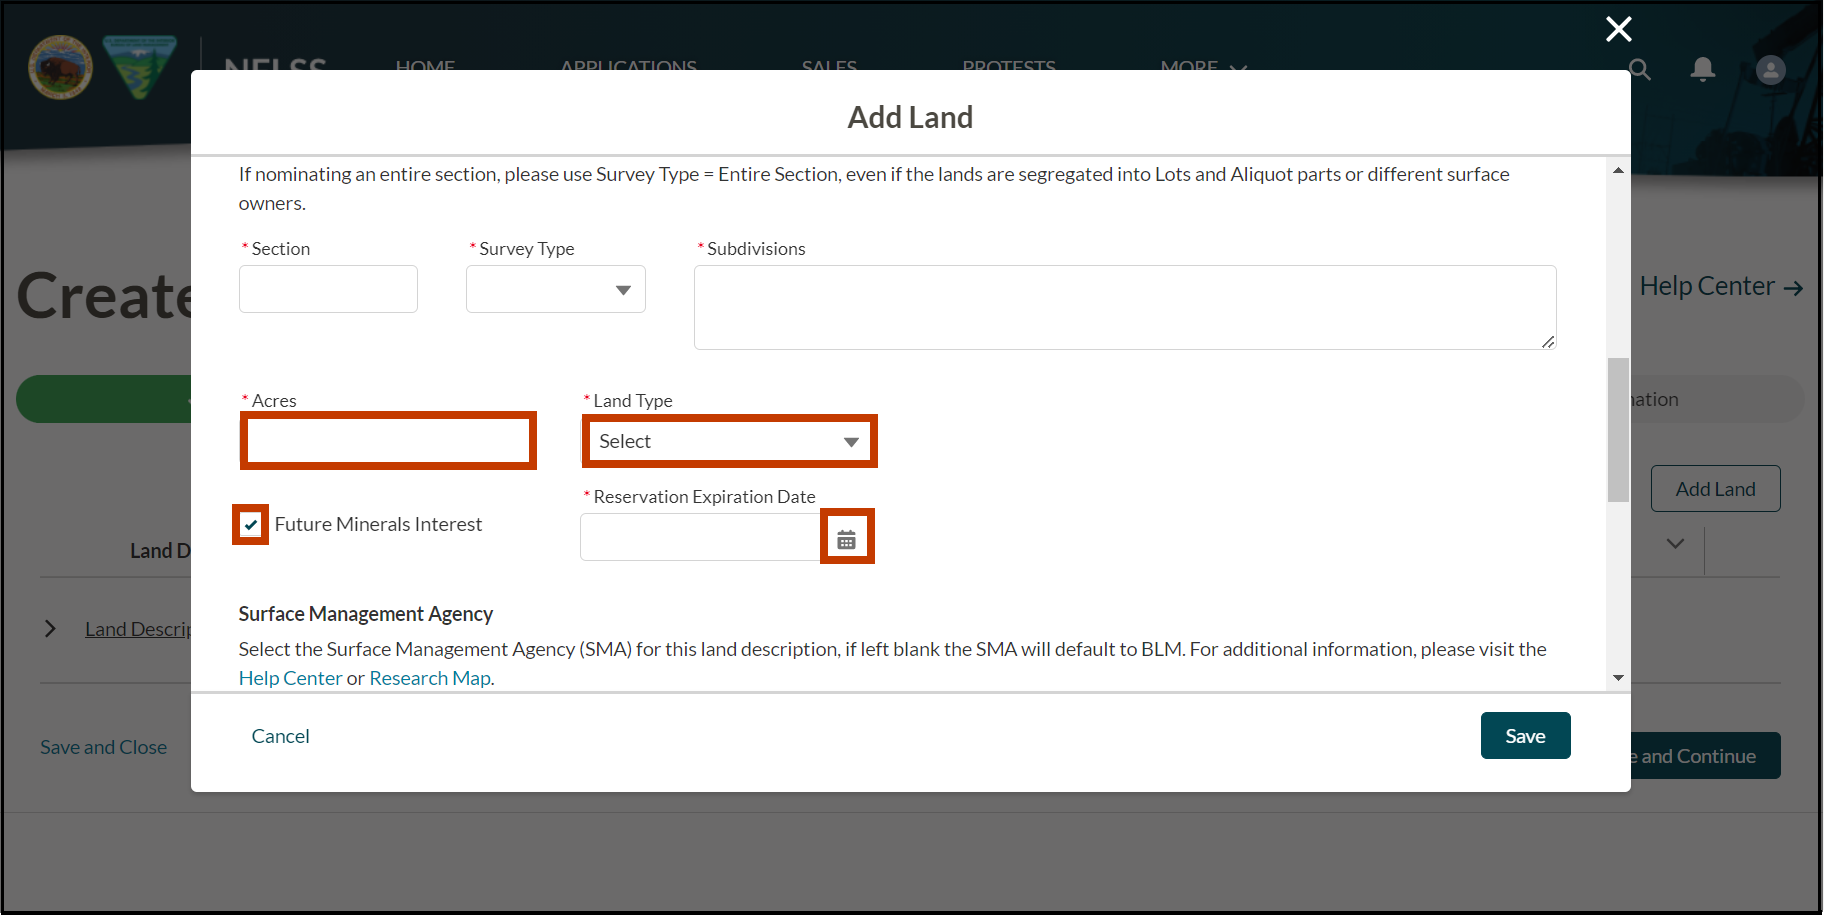
Task: Switch to the SALES section in navigation
Action: [x=828, y=67]
